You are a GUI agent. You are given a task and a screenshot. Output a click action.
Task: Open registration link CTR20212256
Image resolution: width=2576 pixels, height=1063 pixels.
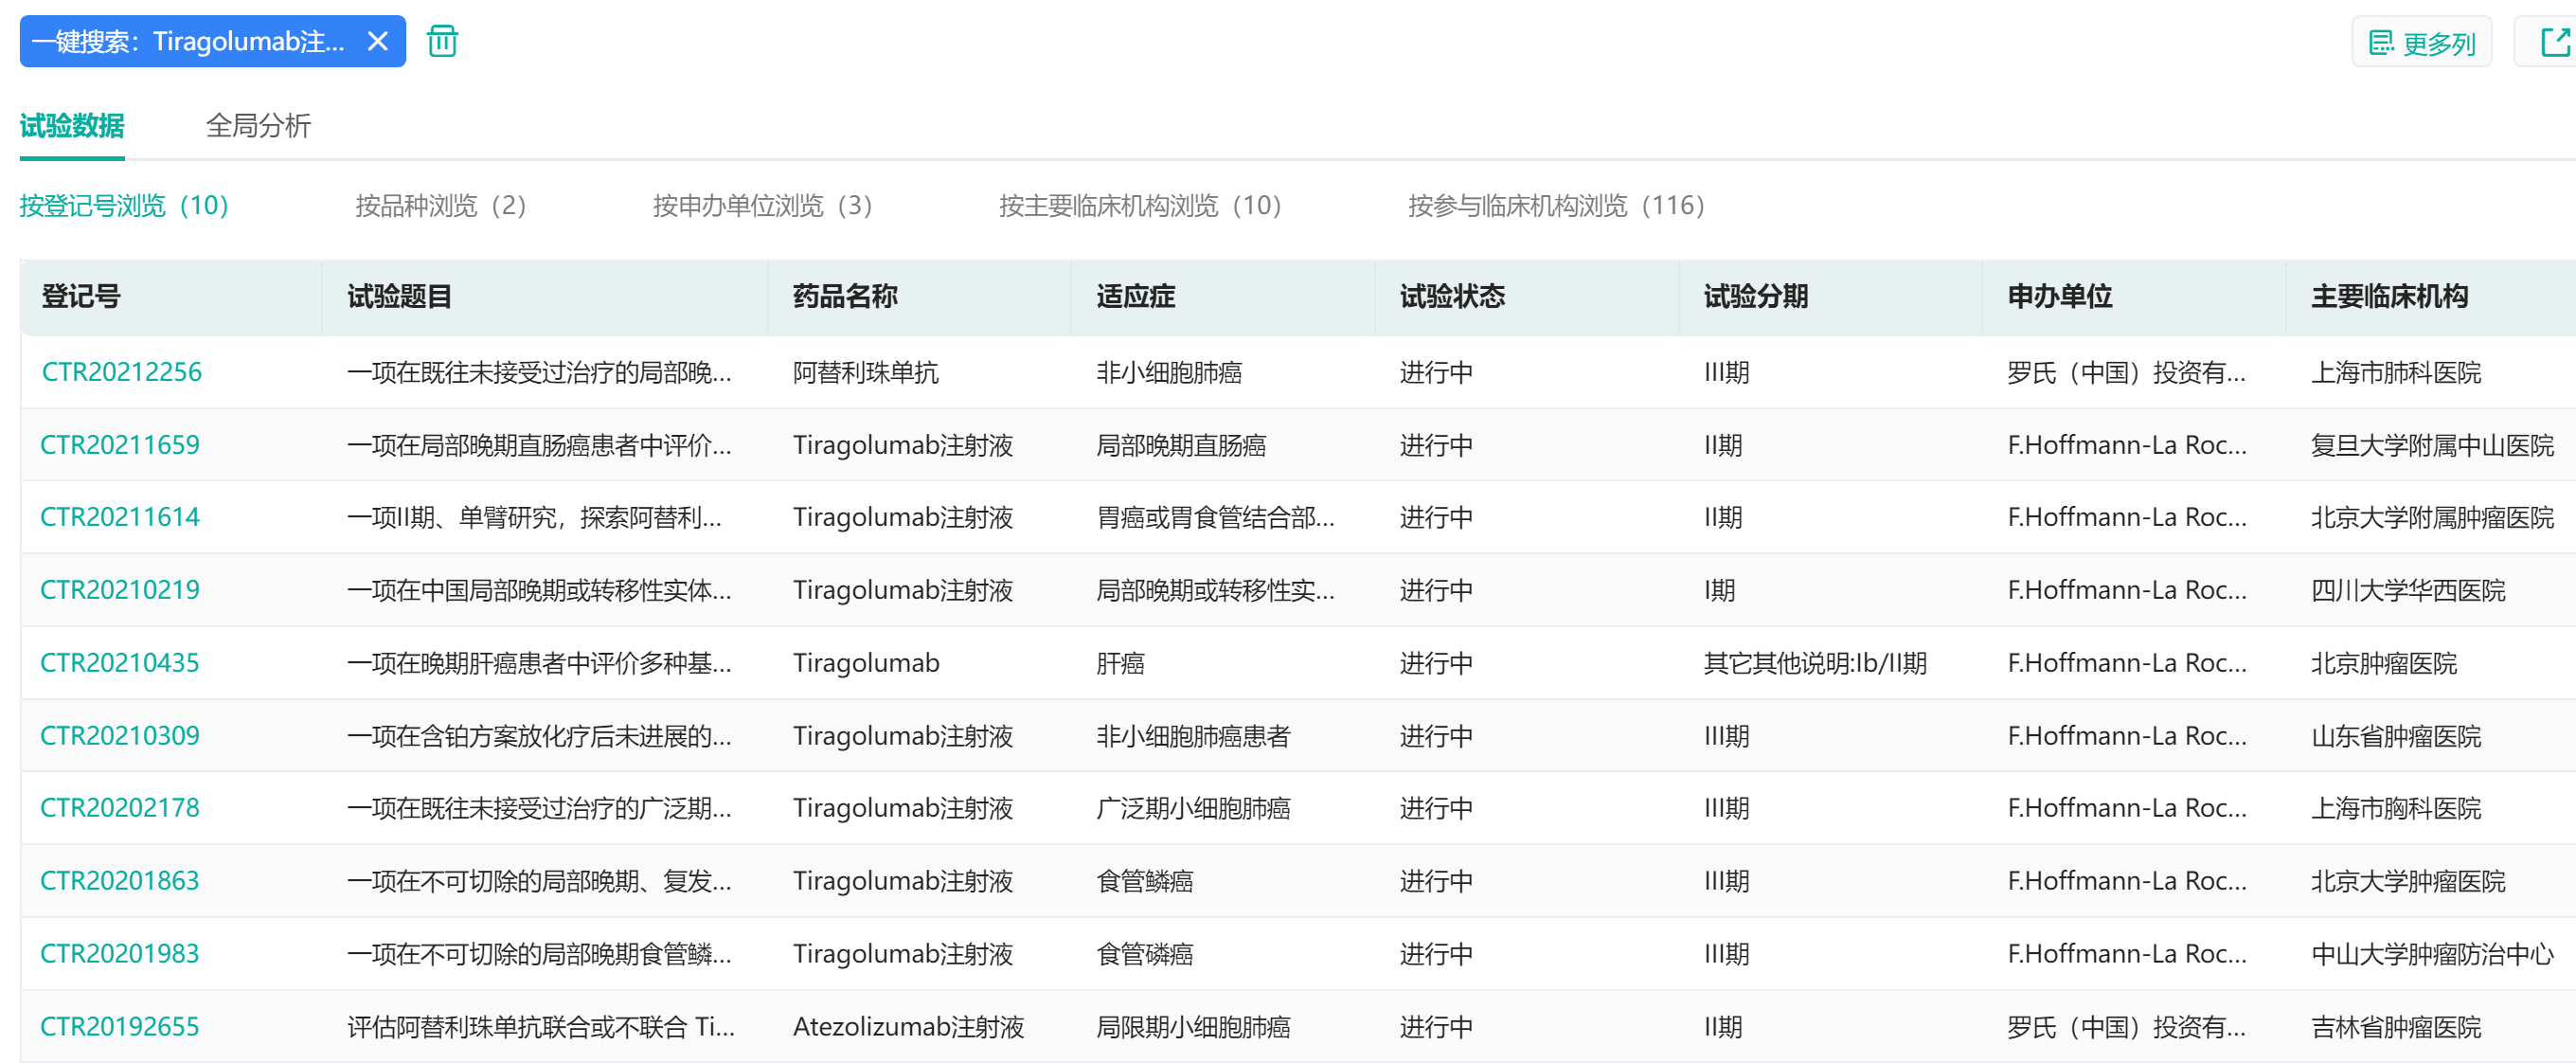pyautogui.click(x=121, y=372)
